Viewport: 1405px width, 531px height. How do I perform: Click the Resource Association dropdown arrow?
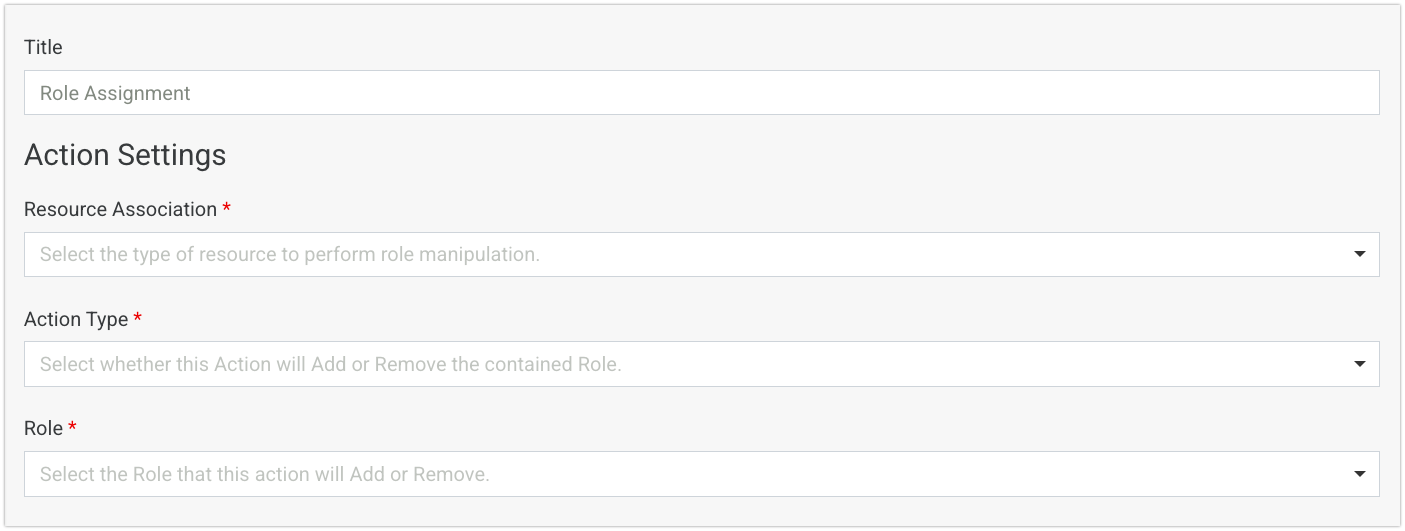(x=1359, y=254)
